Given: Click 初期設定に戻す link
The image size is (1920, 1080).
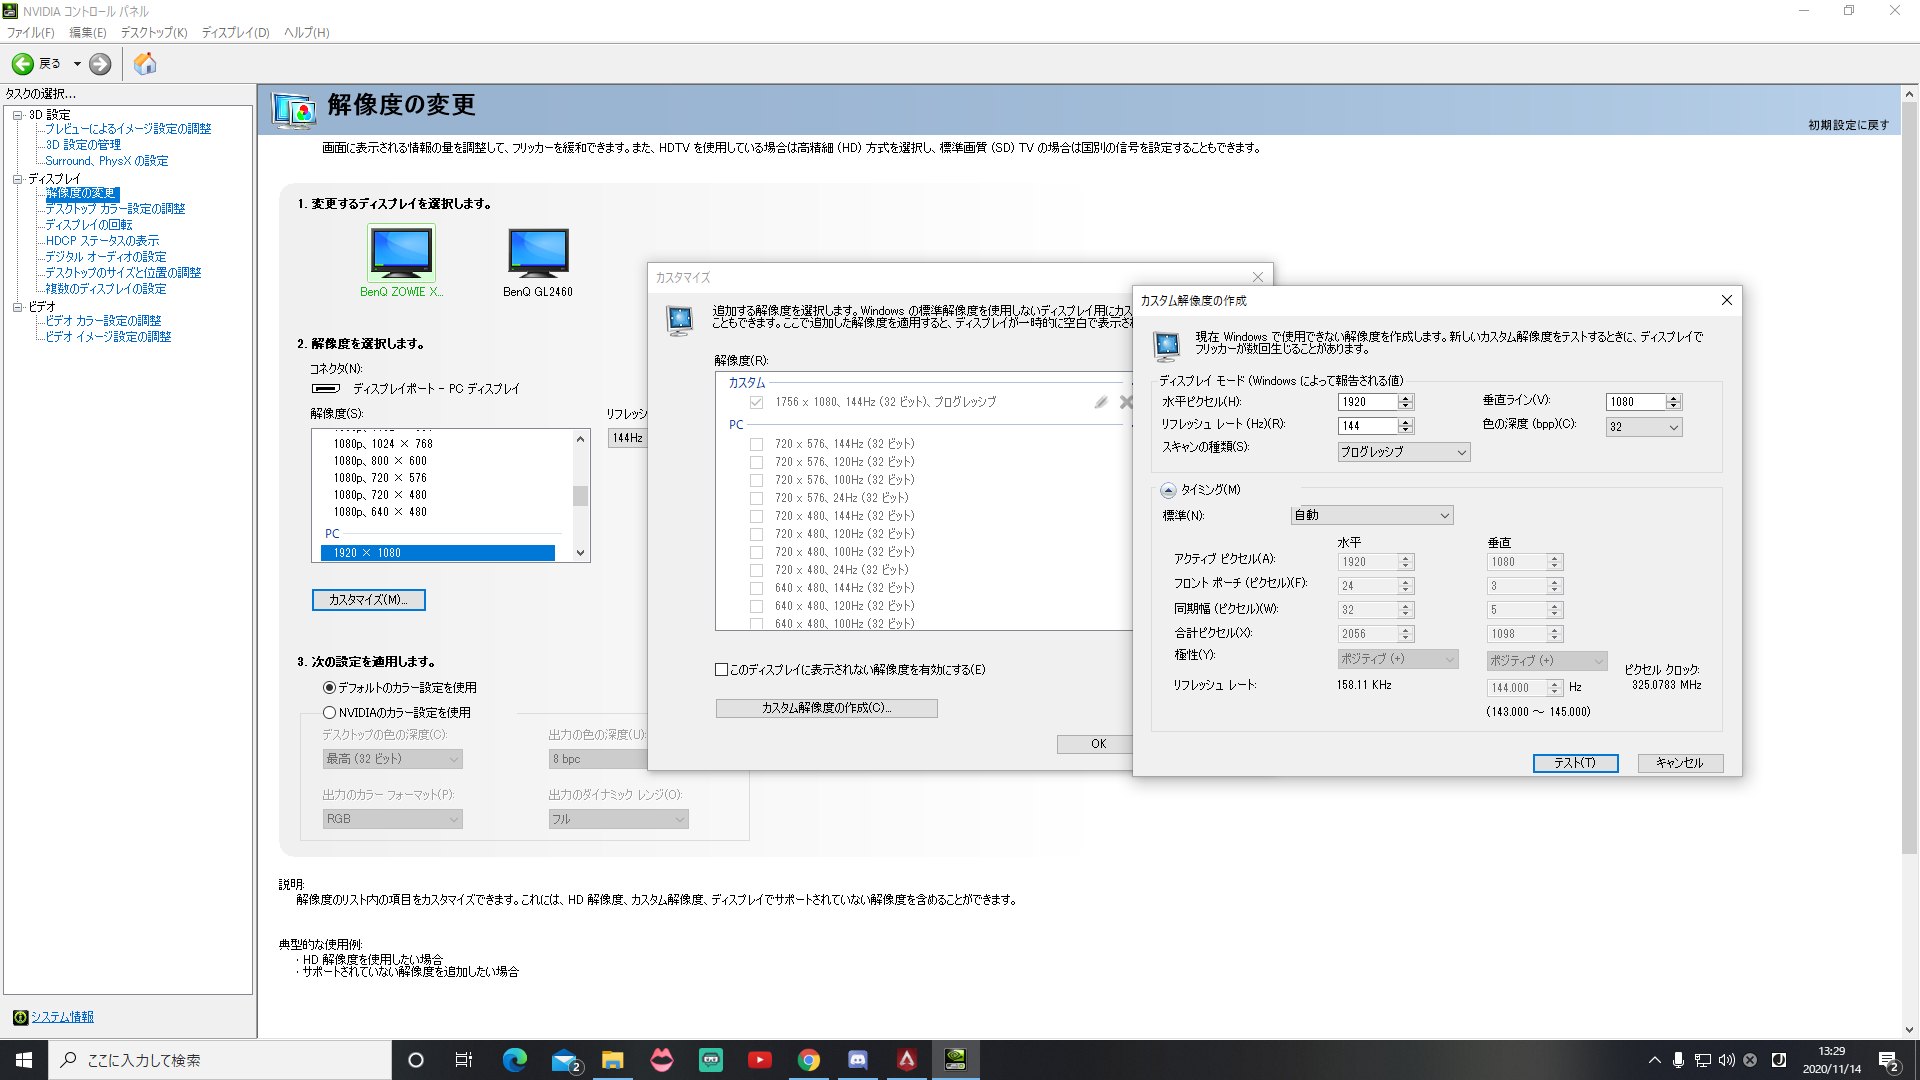Looking at the screenshot, I should click(1848, 125).
